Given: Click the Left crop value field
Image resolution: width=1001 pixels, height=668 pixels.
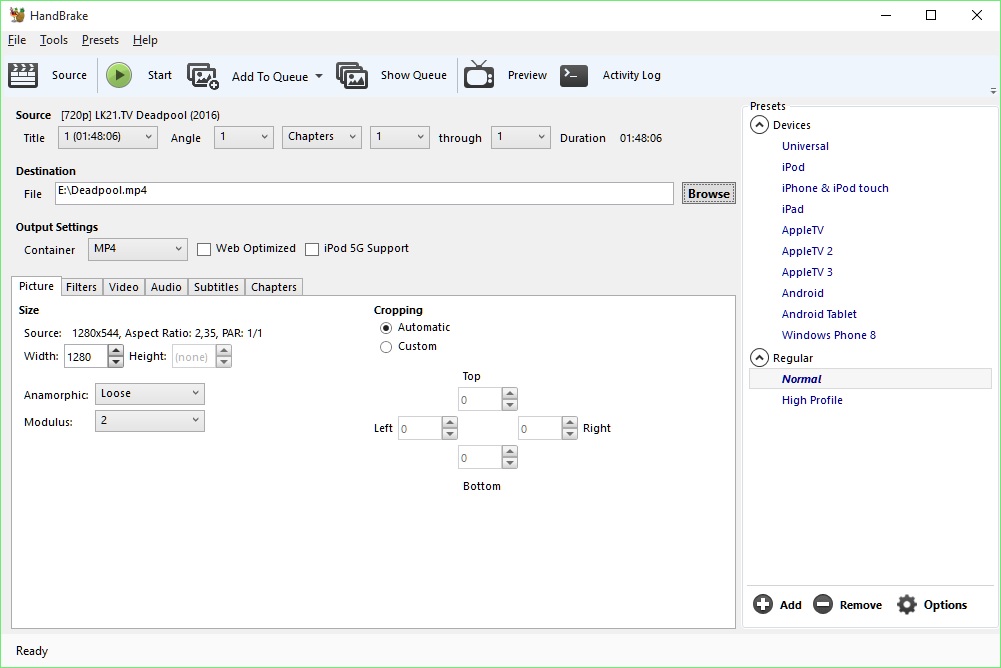Looking at the screenshot, I should (x=419, y=429).
